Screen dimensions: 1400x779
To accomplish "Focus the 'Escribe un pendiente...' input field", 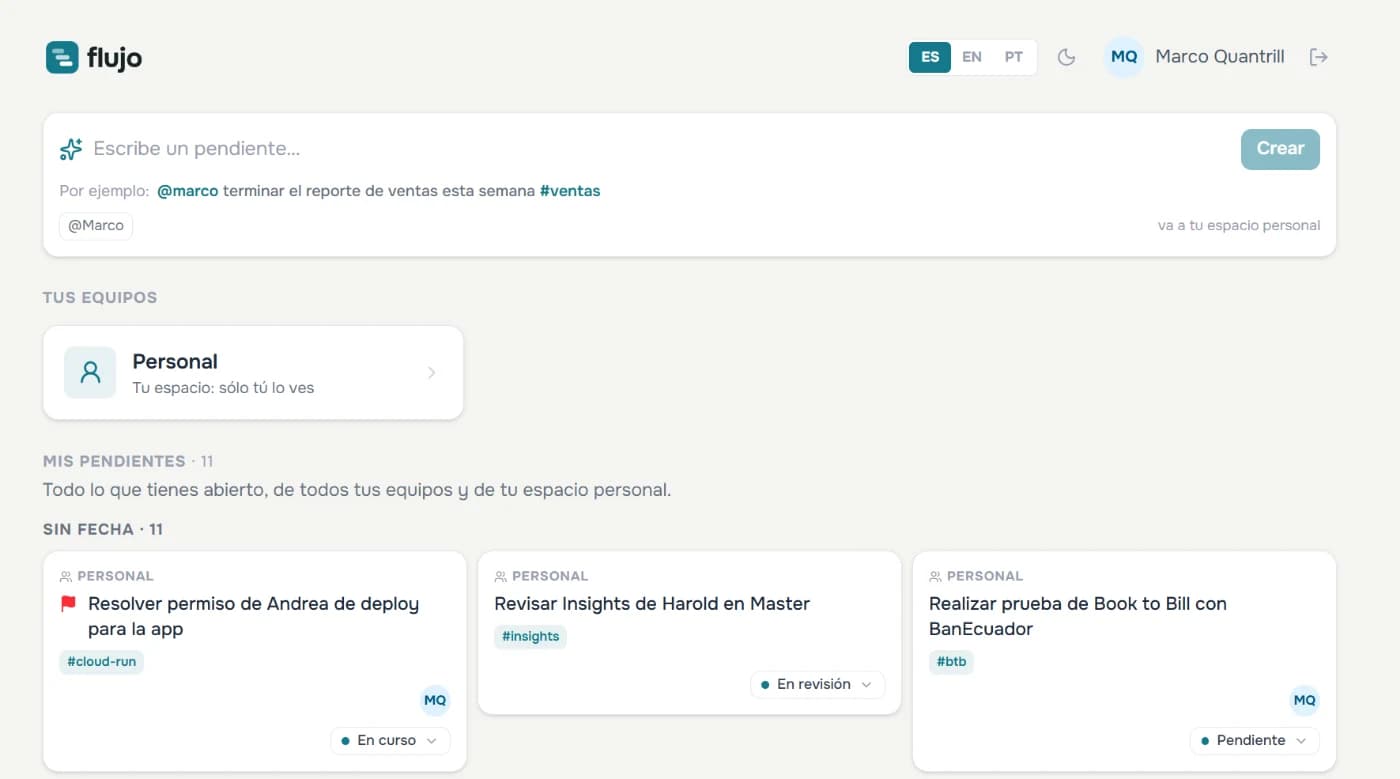I will pyautogui.click(x=660, y=149).
